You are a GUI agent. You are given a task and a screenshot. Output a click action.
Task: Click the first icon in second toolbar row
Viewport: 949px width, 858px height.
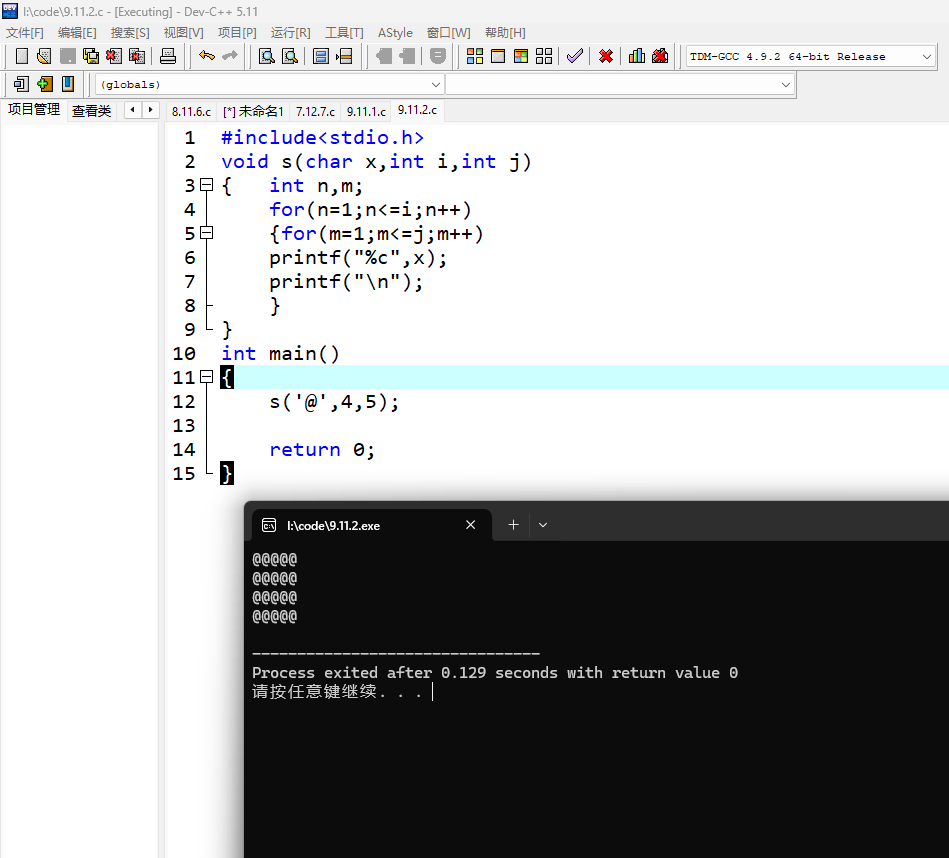(22, 84)
